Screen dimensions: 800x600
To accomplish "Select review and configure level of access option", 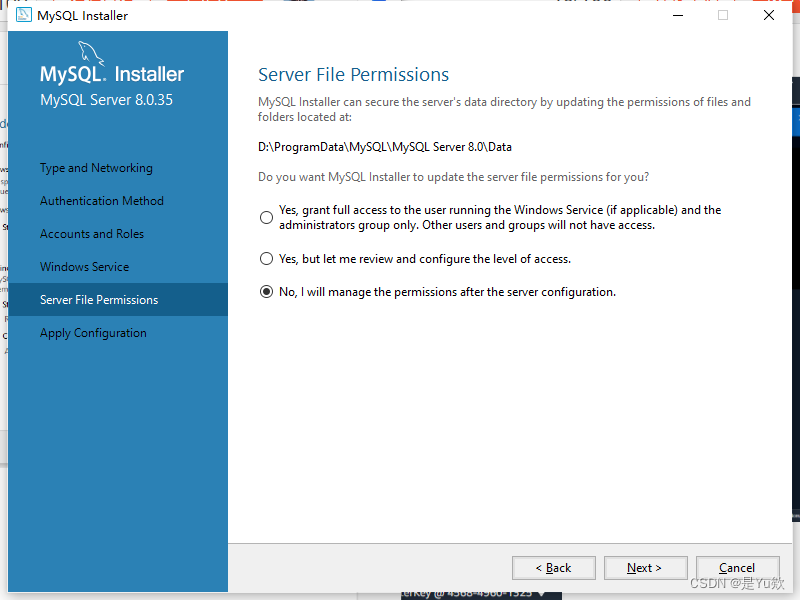I will click(x=266, y=259).
